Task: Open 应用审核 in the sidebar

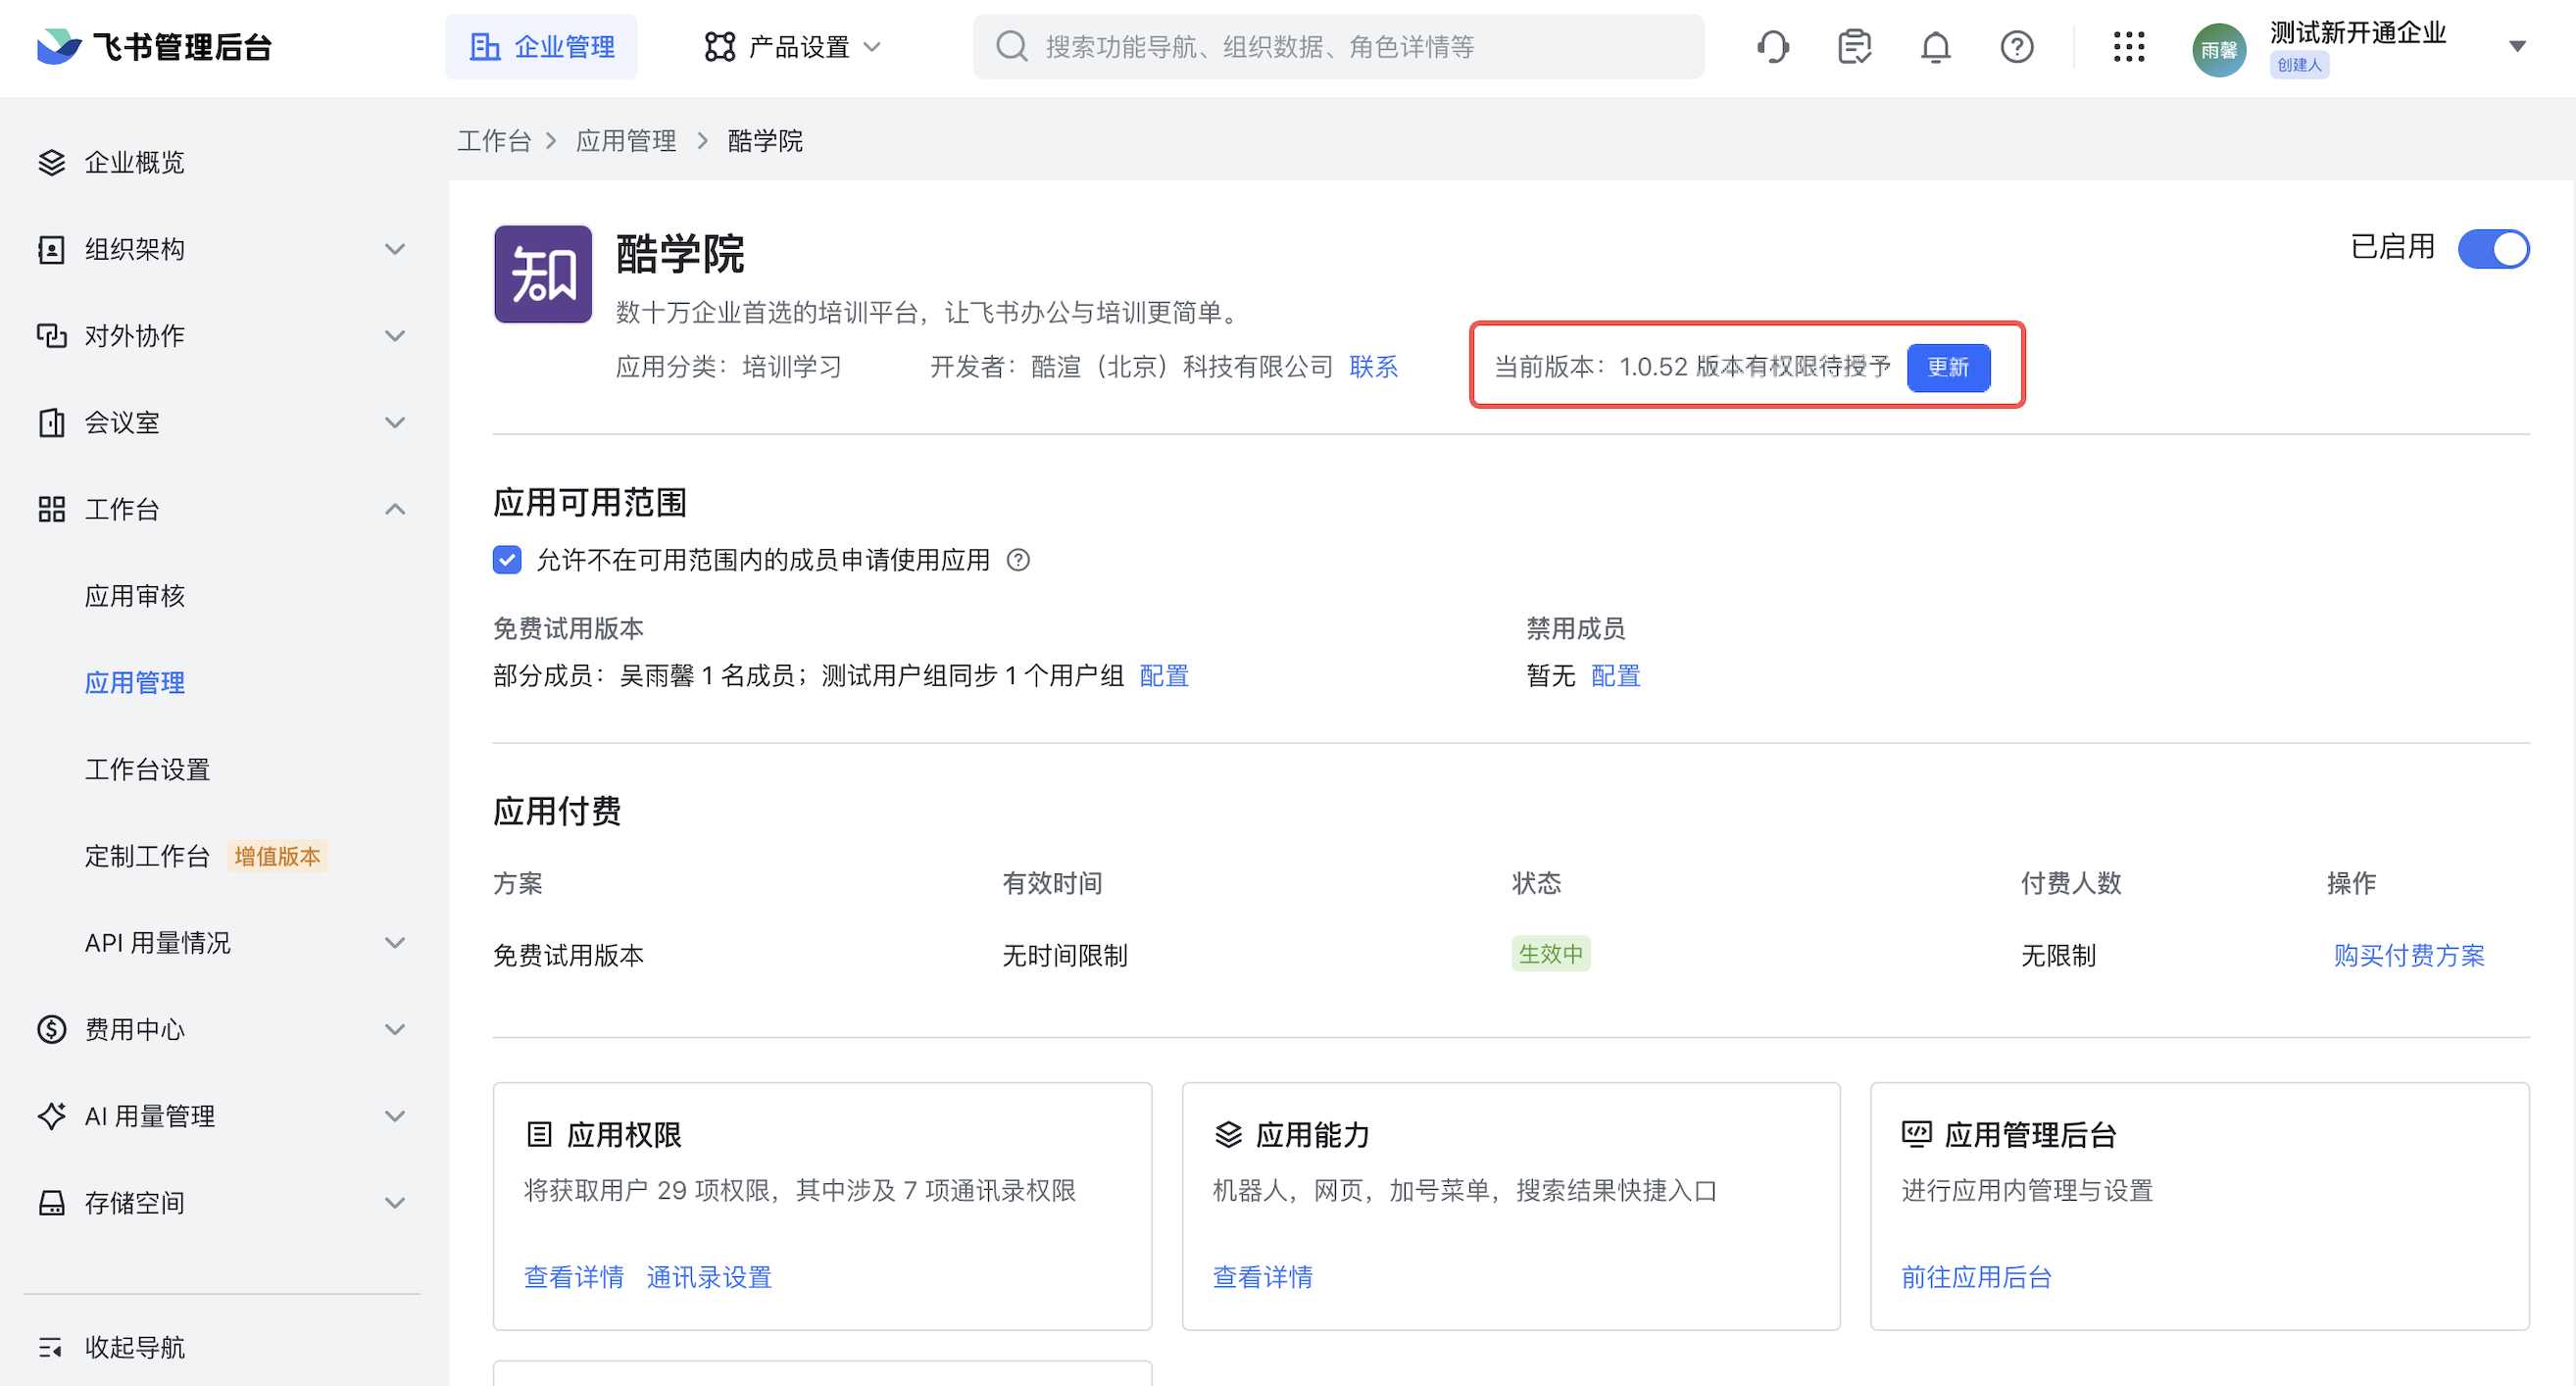Action: click(x=134, y=596)
